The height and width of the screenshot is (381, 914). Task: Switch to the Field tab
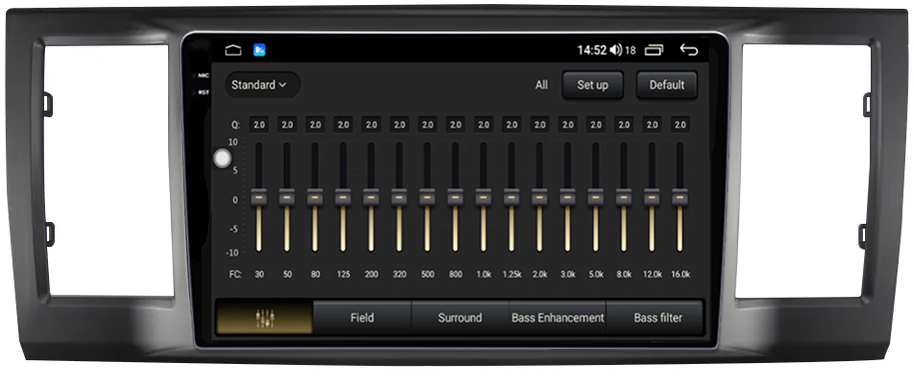[x=362, y=318]
